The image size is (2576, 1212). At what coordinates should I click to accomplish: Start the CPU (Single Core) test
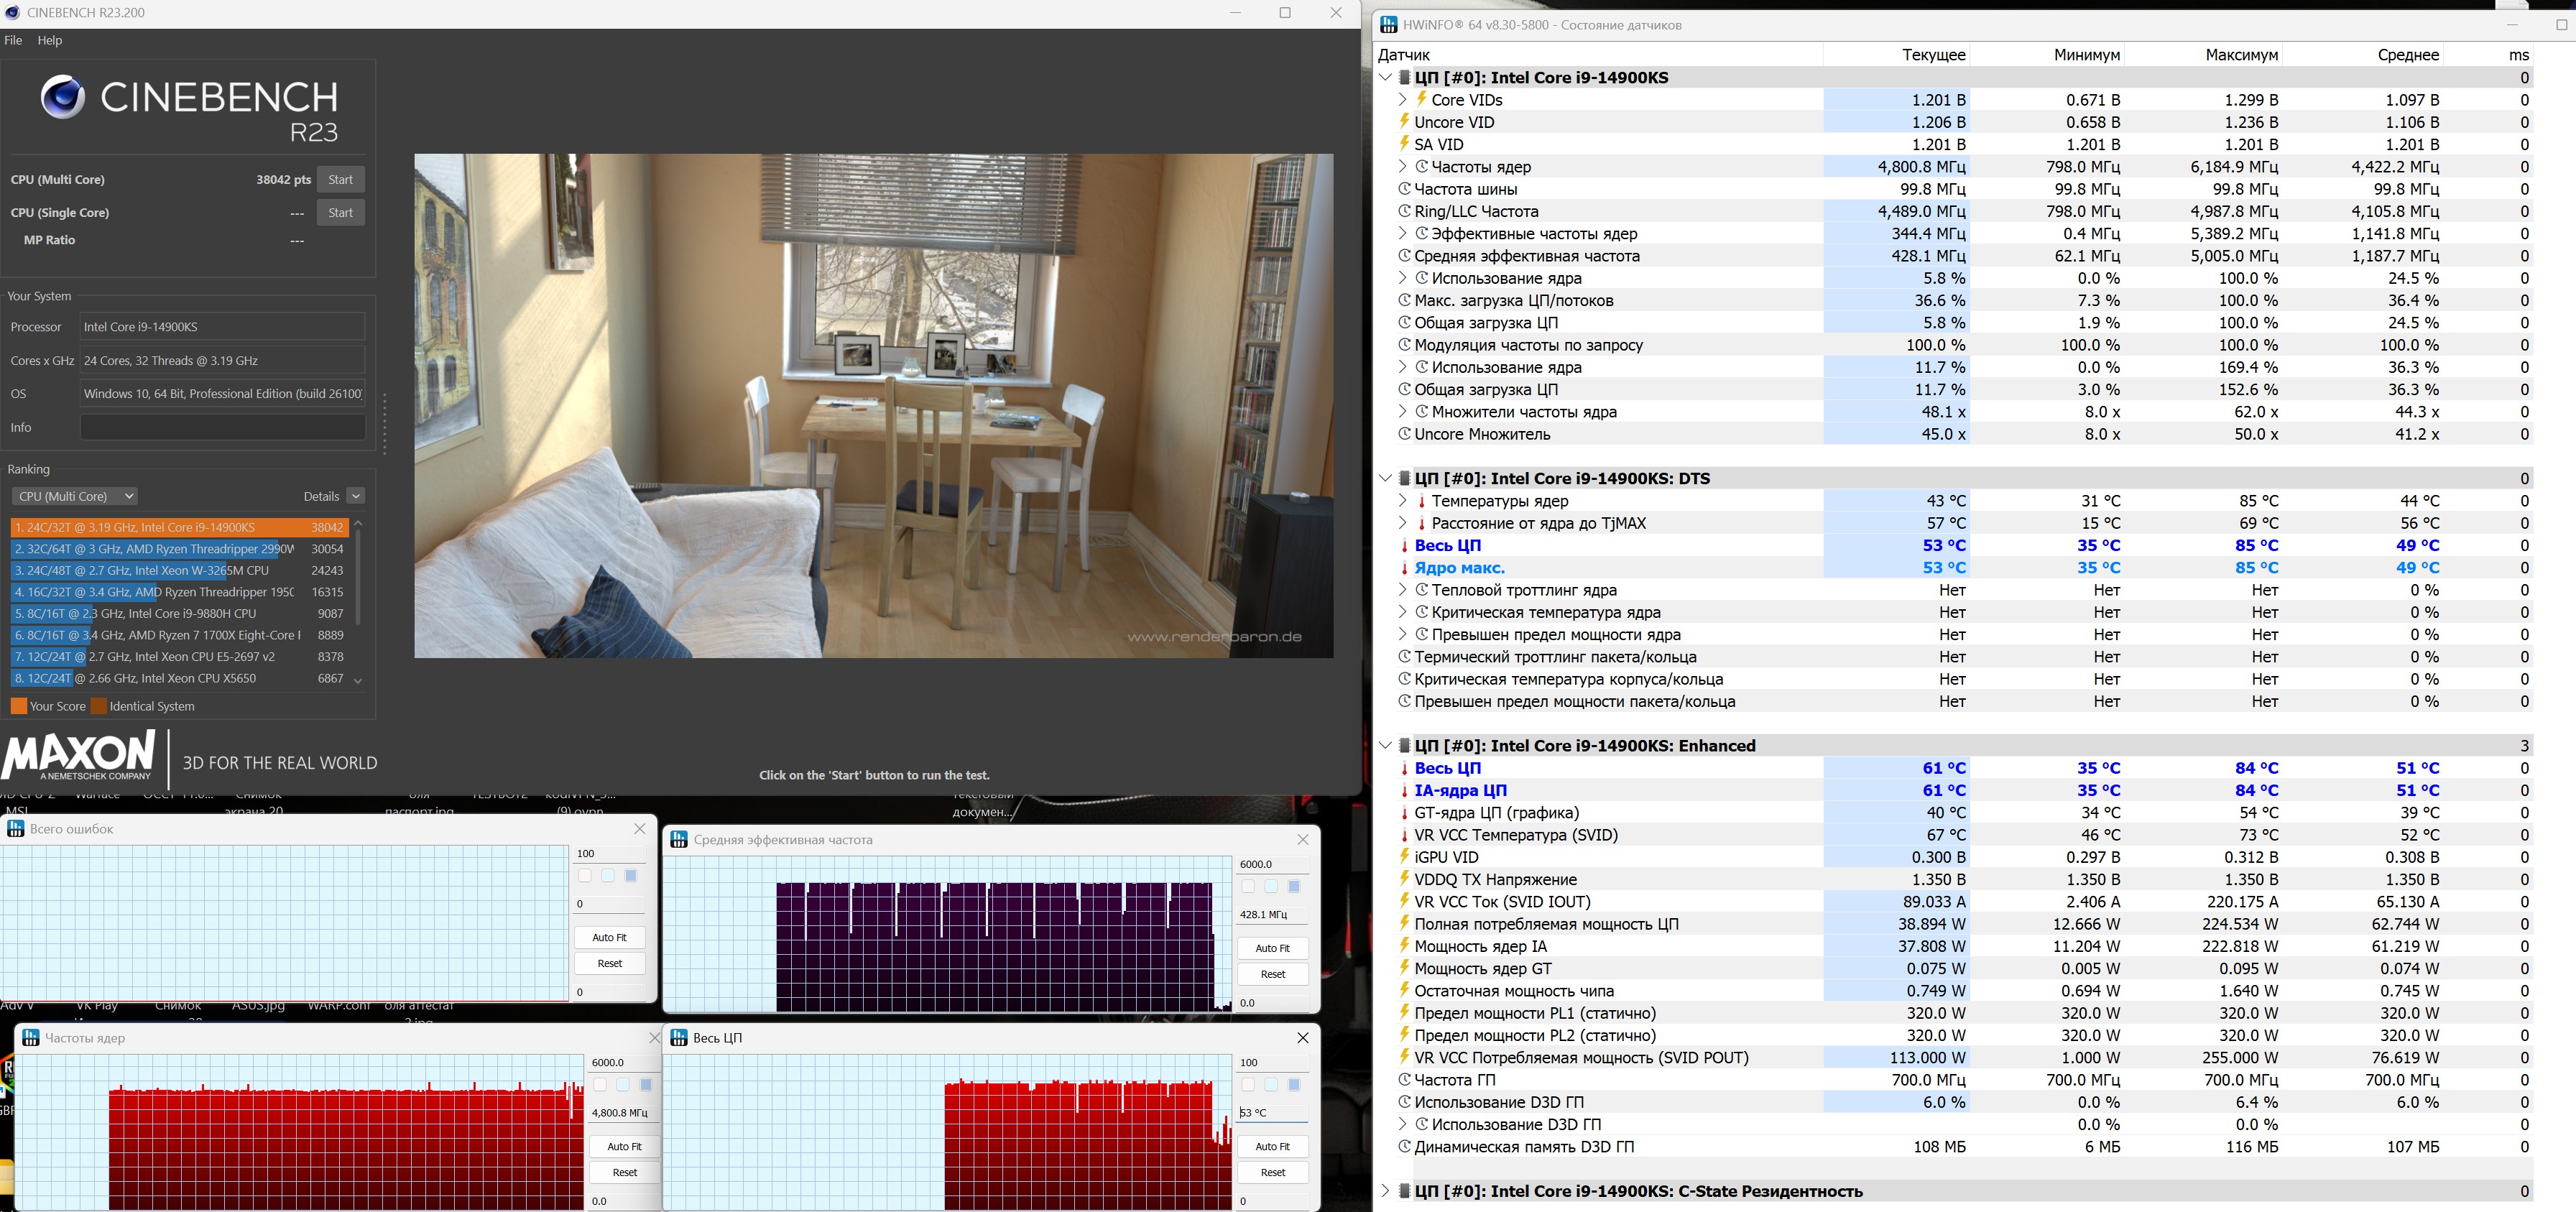pyautogui.click(x=340, y=212)
